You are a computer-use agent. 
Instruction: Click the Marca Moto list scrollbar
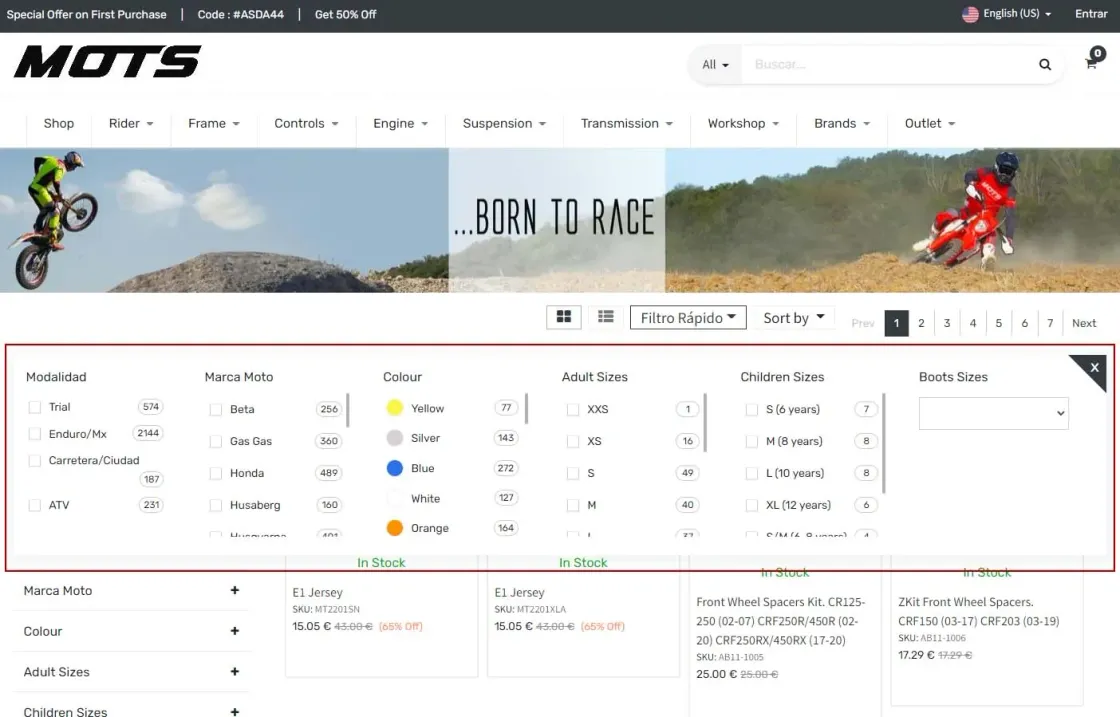tap(348, 410)
